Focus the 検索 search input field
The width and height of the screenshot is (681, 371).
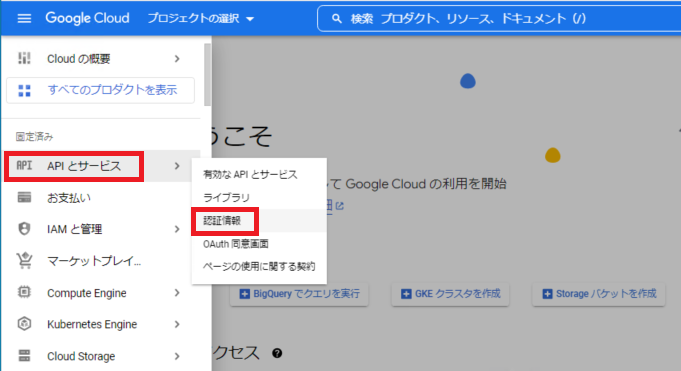point(499,19)
